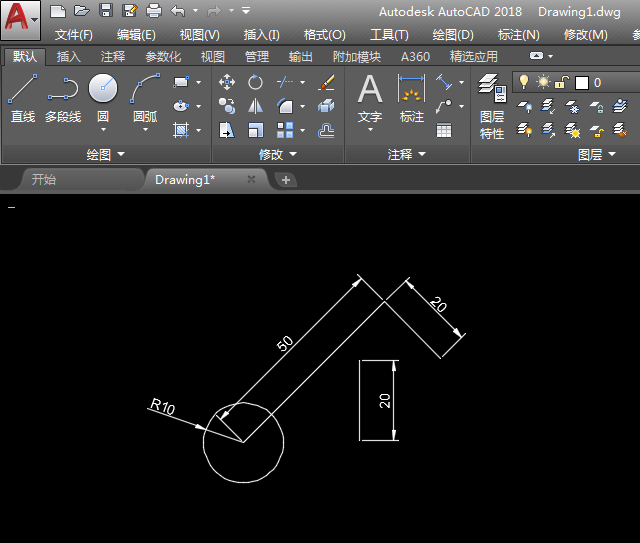Image resolution: width=640 pixels, height=543 pixels.
Task: Toggle the layer lightbulb on/off icon
Action: tap(523, 82)
